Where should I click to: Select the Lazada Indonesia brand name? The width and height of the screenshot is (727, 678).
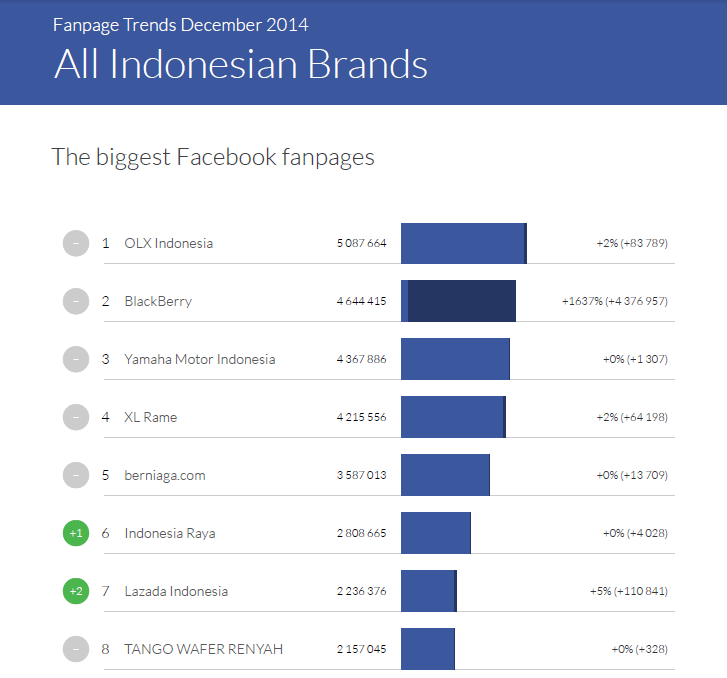tap(176, 591)
